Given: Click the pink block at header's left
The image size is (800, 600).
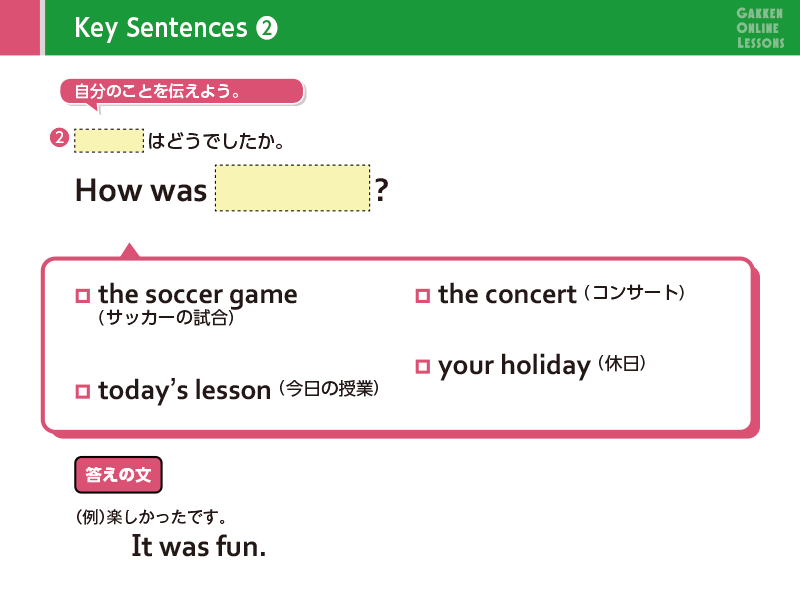Looking at the screenshot, I should coord(20,28).
